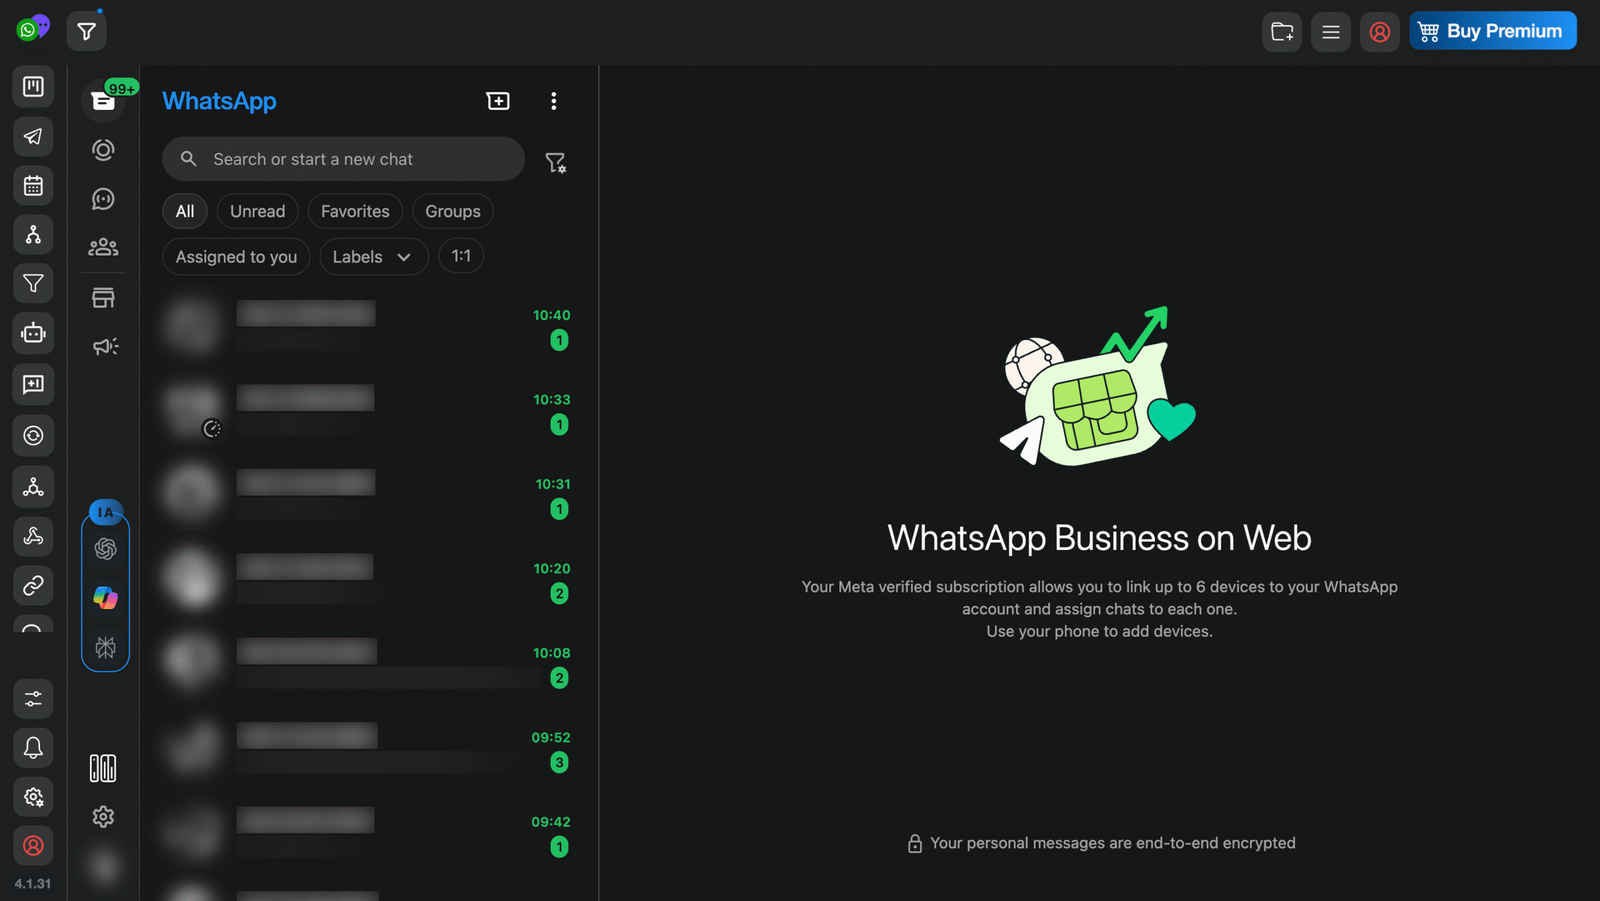Open the chat received at 09:42
This screenshot has height=901, width=1600.
click(369, 833)
